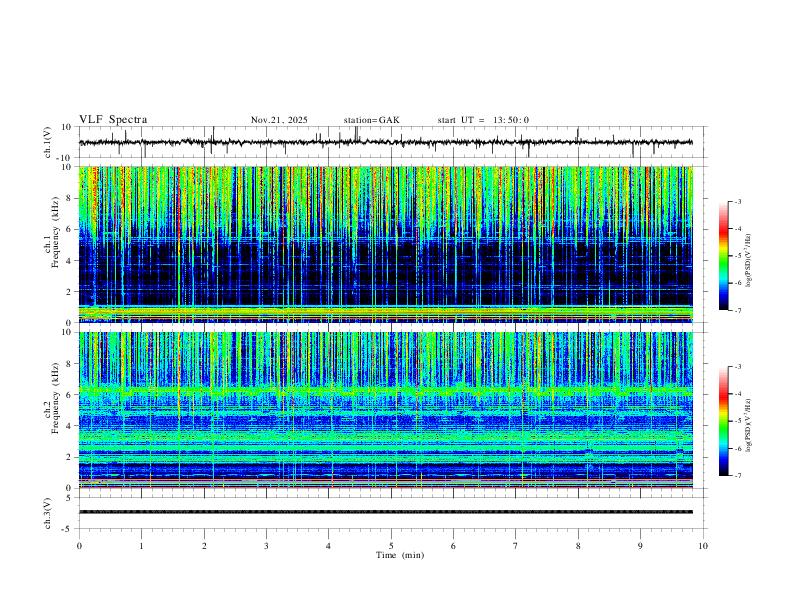This screenshot has width=792, height=612.
Task: Click time axis tick label "9"
Action: 640,546
